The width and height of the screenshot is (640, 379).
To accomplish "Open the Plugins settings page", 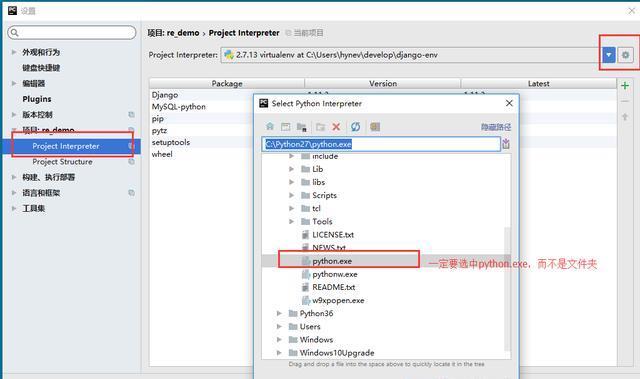I will click(x=37, y=99).
